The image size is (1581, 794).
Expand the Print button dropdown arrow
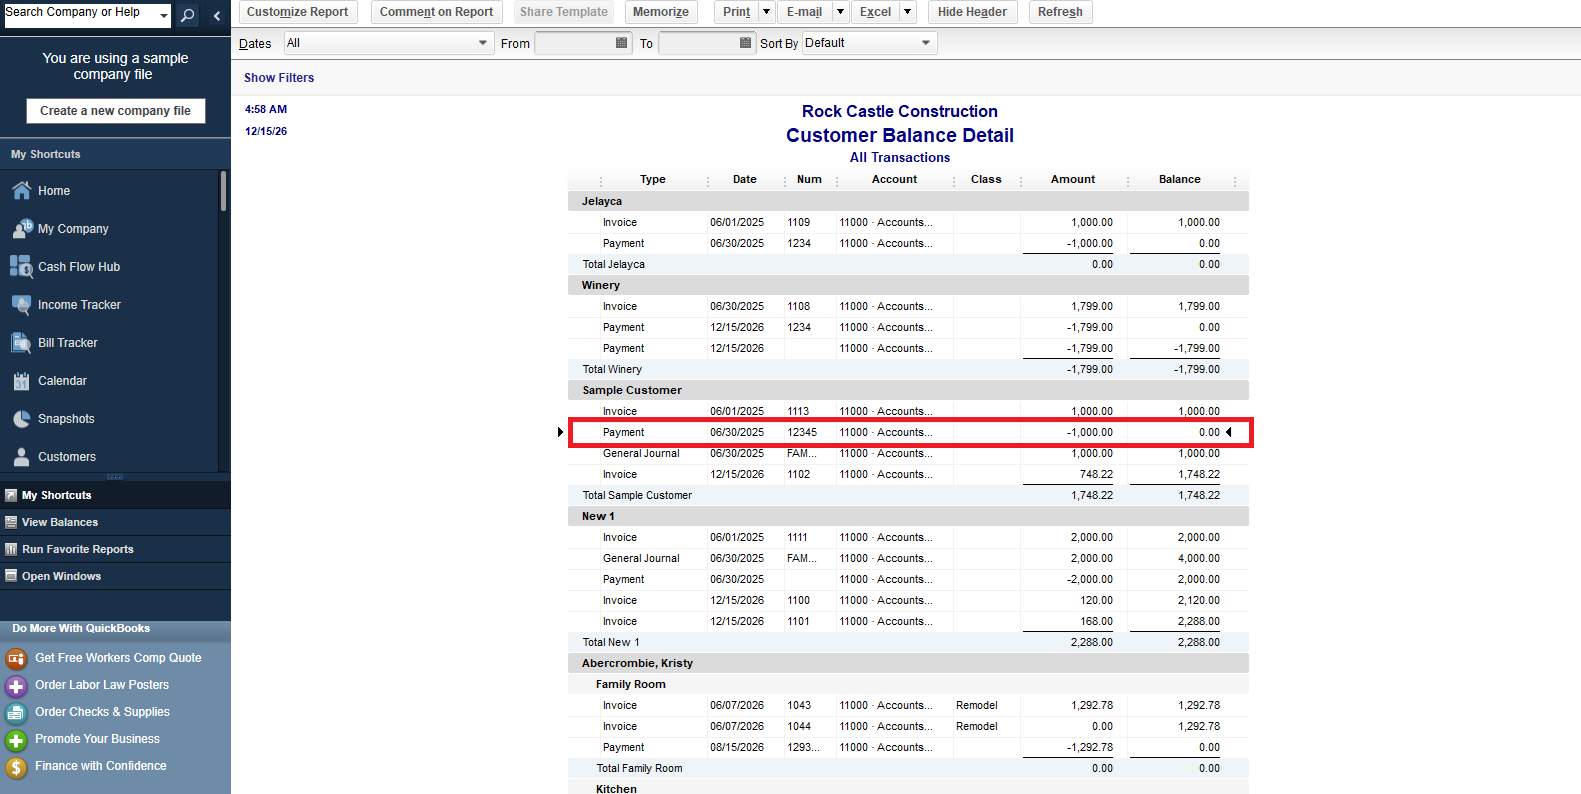click(x=766, y=12)
